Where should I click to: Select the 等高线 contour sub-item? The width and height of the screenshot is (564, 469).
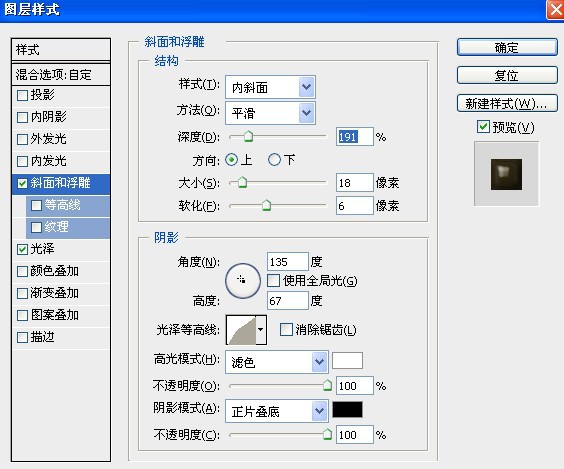click(x=68, y=205)
